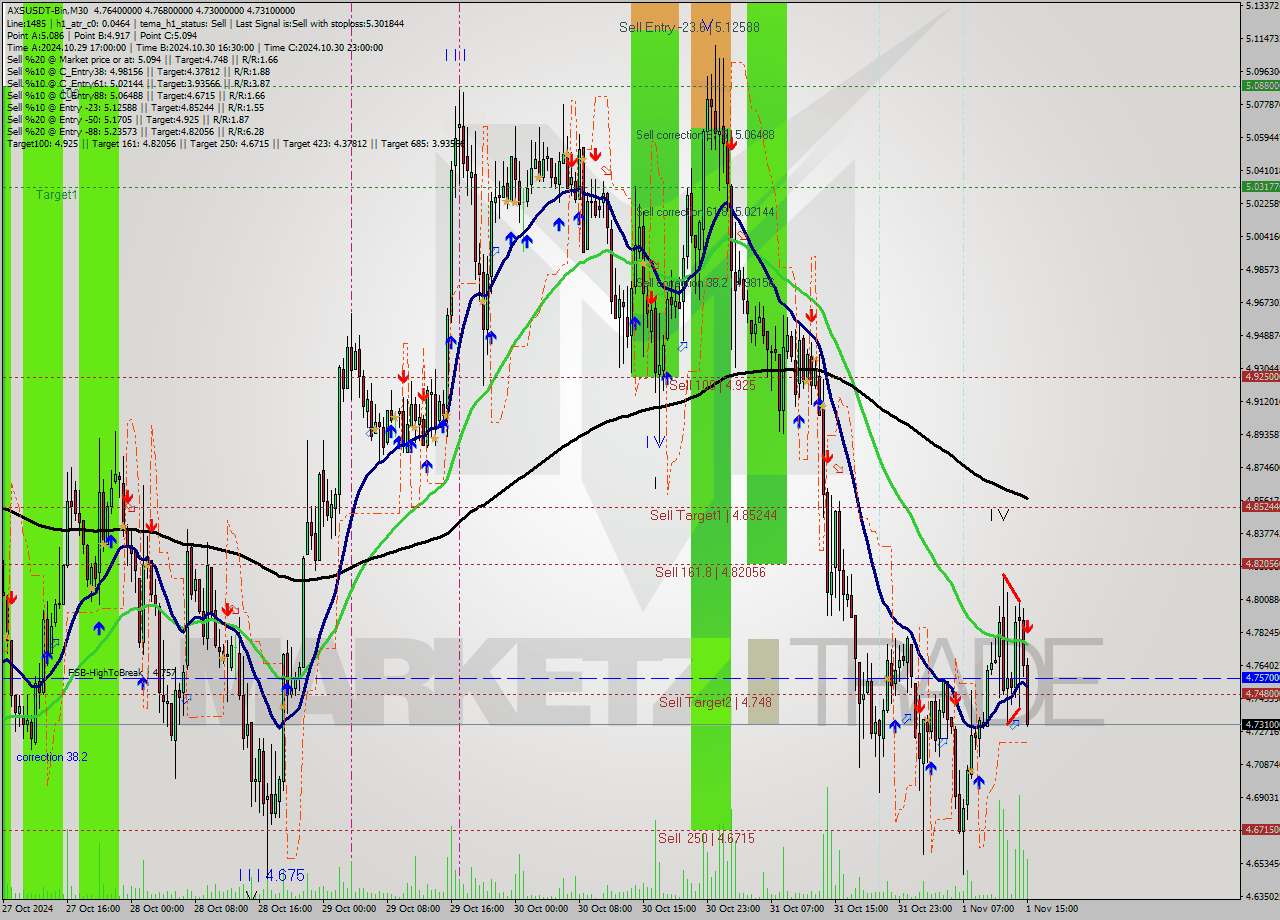Click the '28 Oct 16:00' time axis label

point(284,909)
